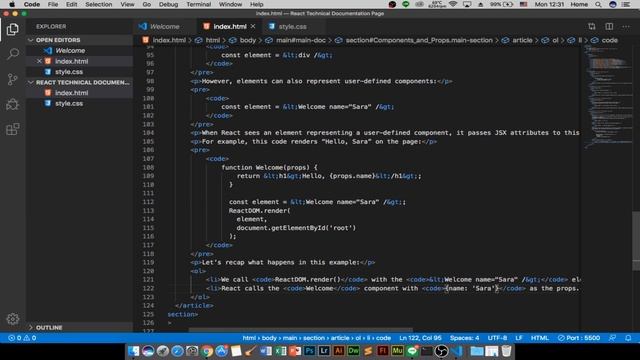Click the Open Changes icon in editor toolbar
This screenshot has height=360, width=640.
[x=592, y=27]
